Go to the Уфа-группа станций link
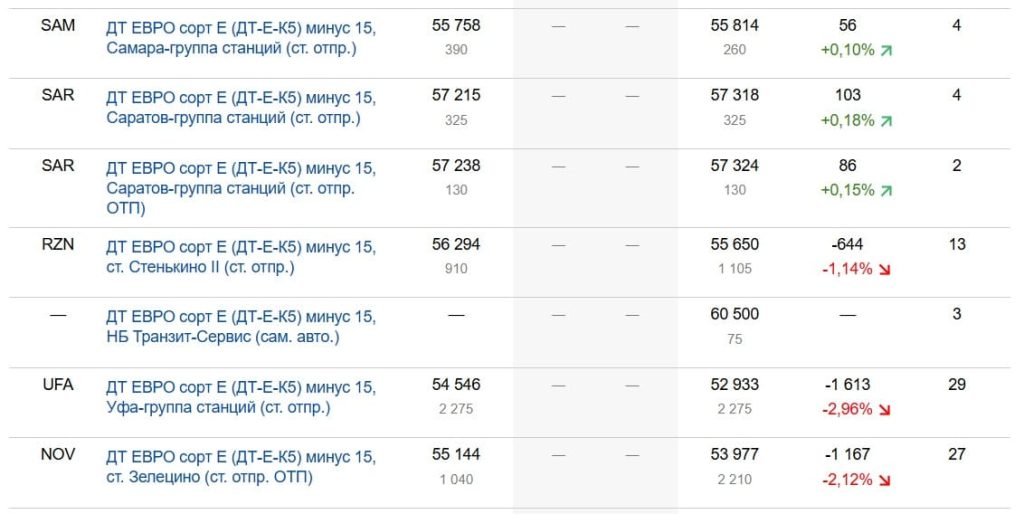Image resolution: width=1024 pixels, height=514 pixels. click(240, 397)
